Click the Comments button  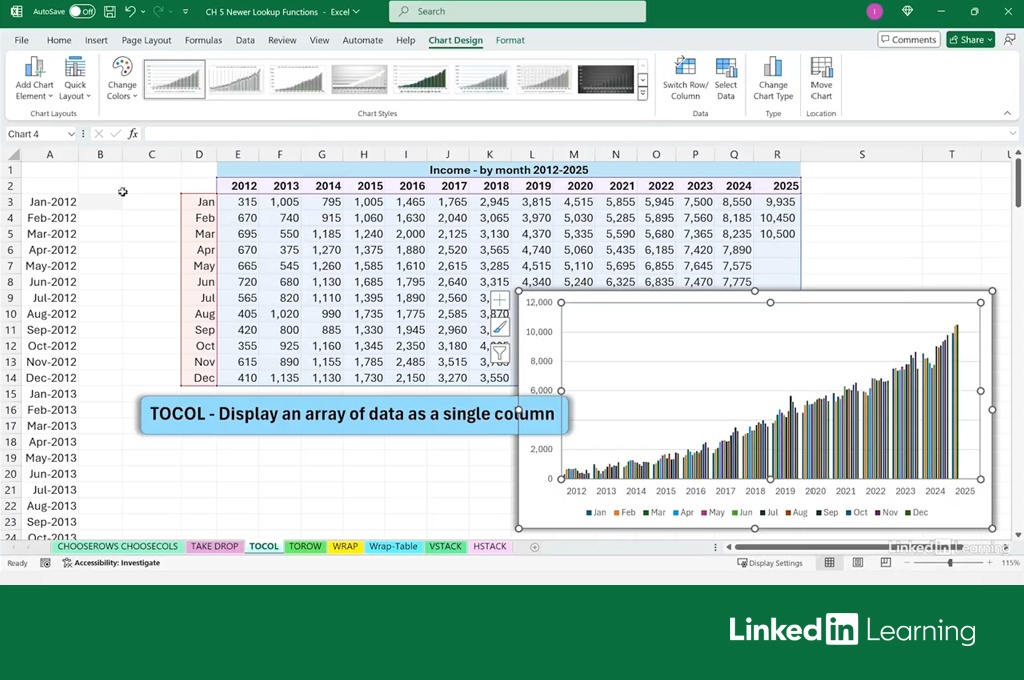(909, 40)
